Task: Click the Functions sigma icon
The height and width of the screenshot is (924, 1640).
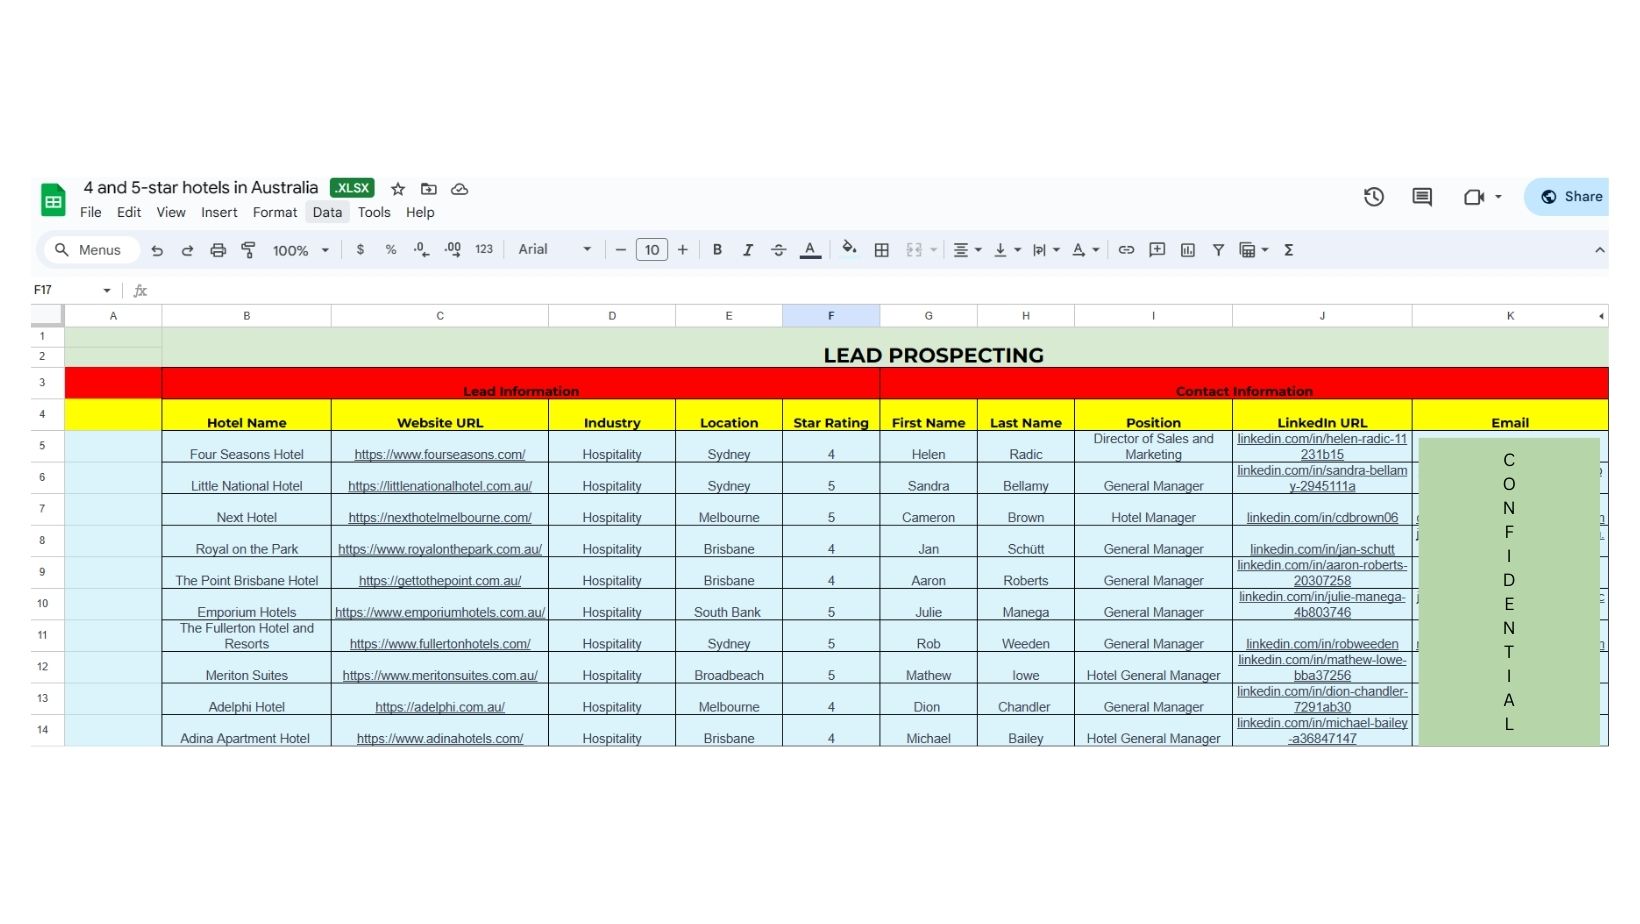Action: tap(1289, 250)
